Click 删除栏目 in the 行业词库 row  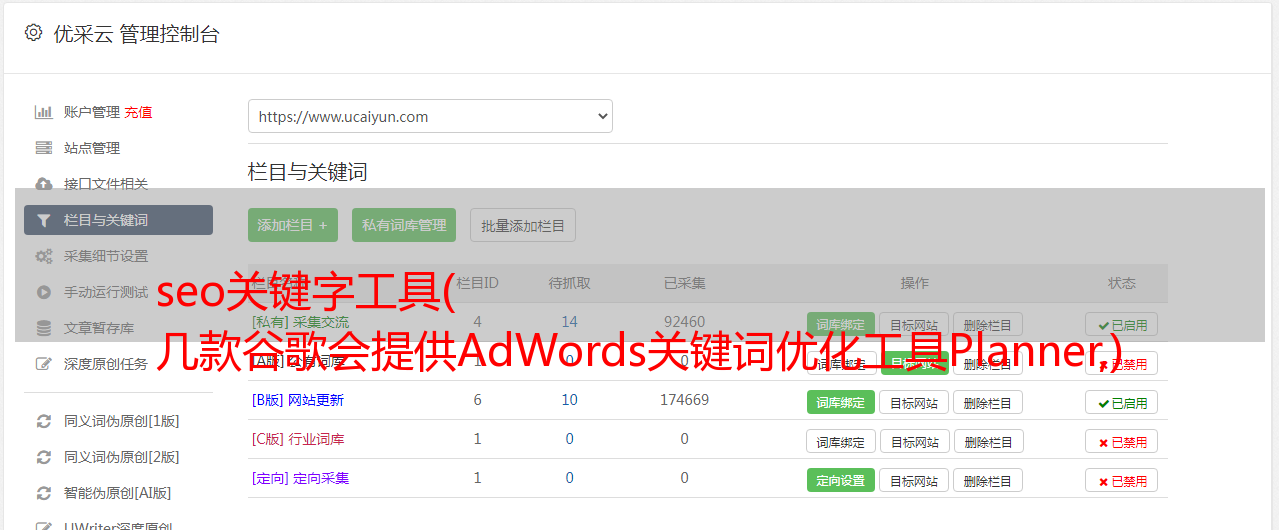[x=988, y=442]
